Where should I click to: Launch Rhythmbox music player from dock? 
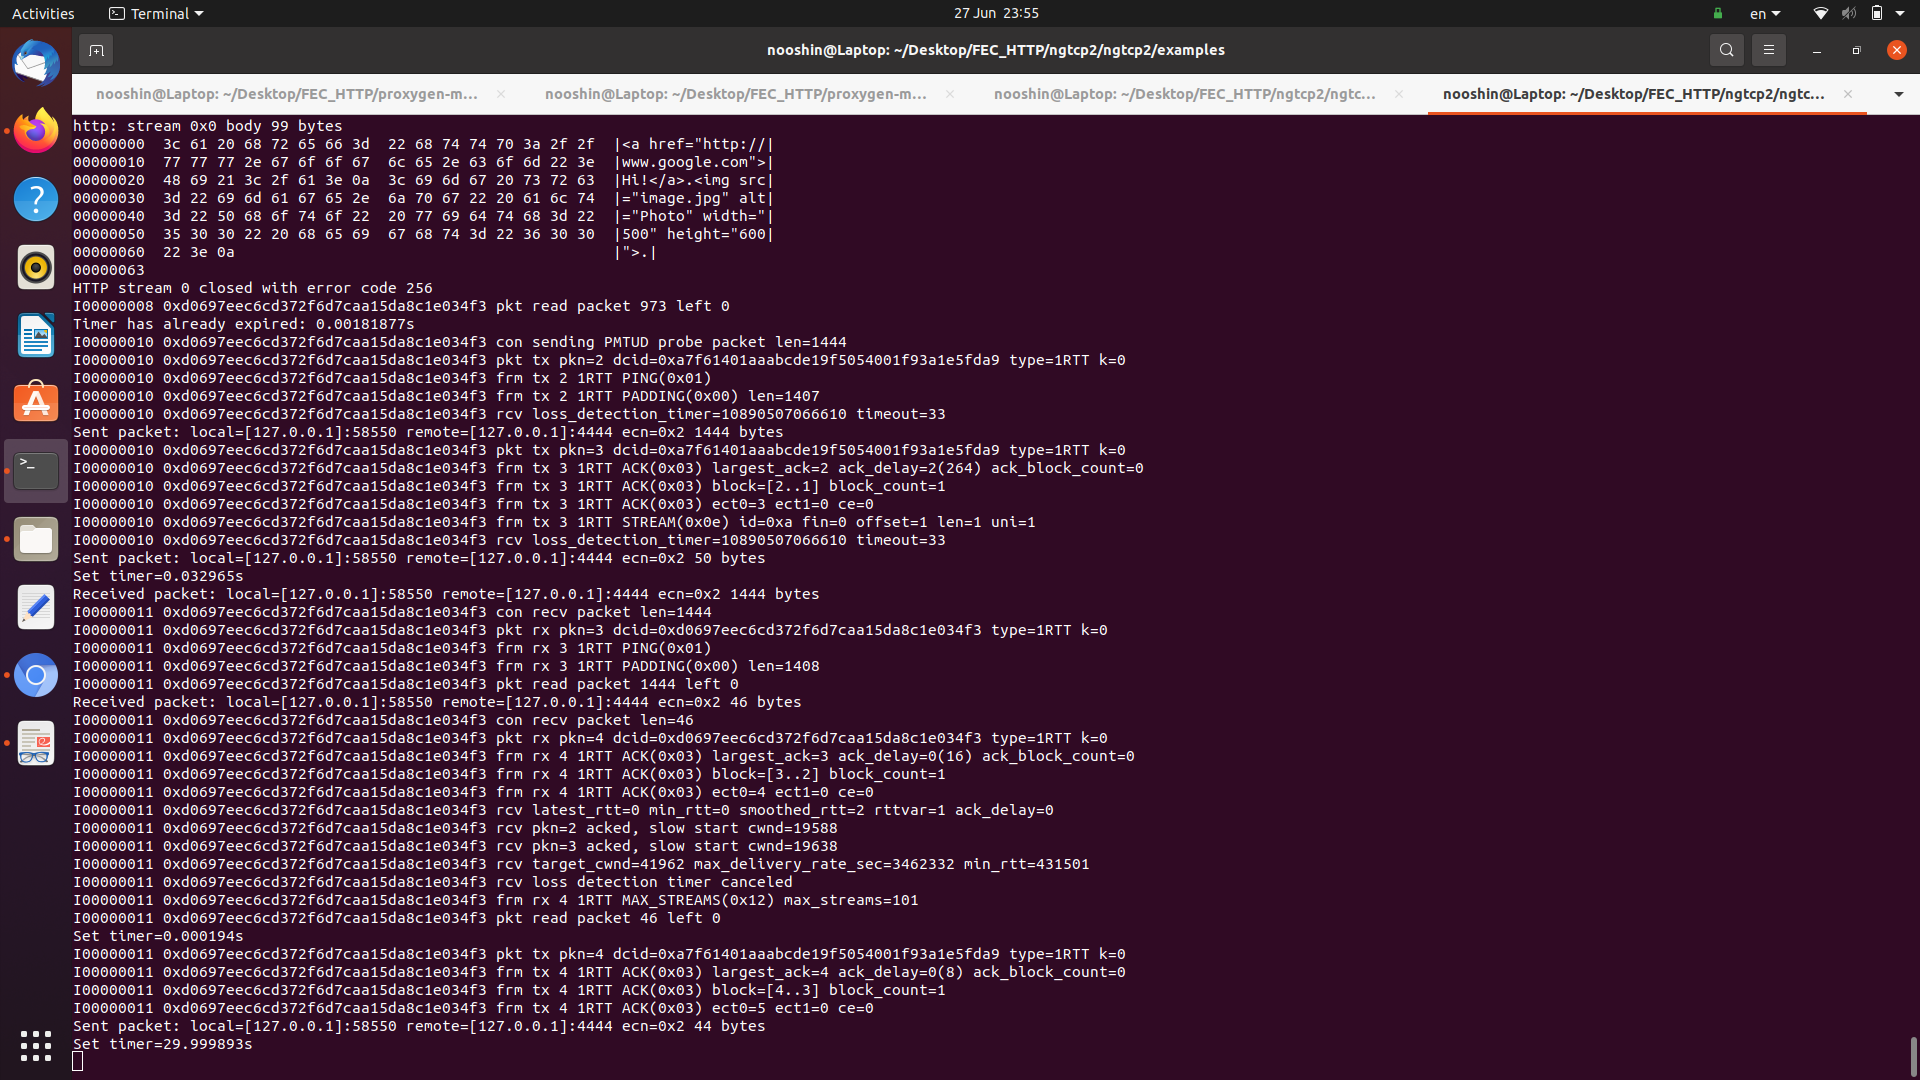point(36,267)
